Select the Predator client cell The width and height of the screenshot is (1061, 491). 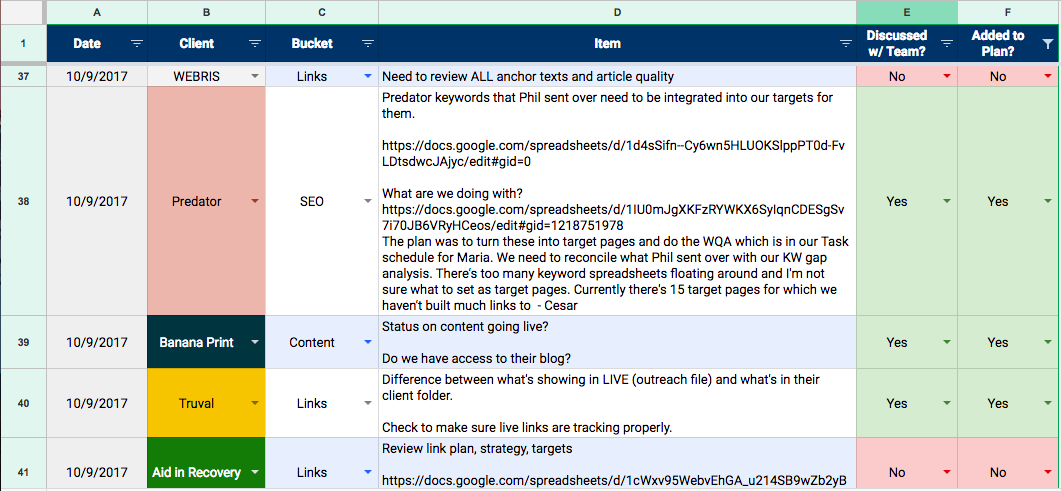click(206, 201)
